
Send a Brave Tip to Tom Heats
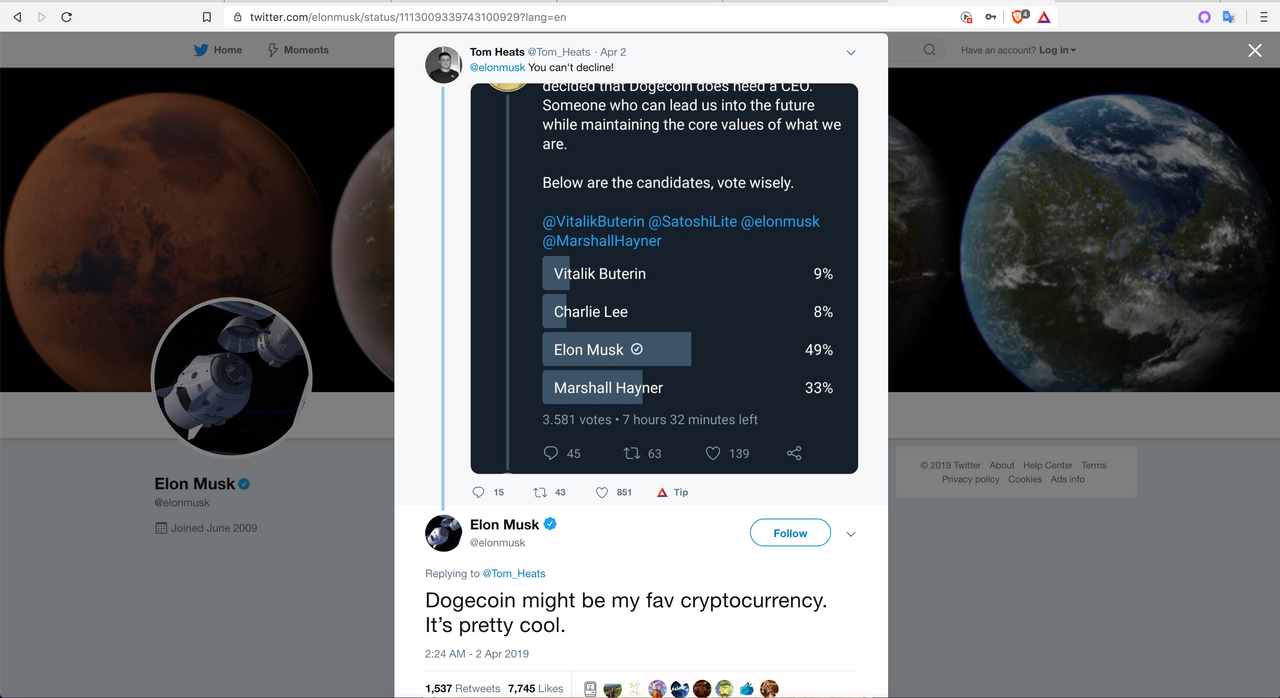(672, 492)
